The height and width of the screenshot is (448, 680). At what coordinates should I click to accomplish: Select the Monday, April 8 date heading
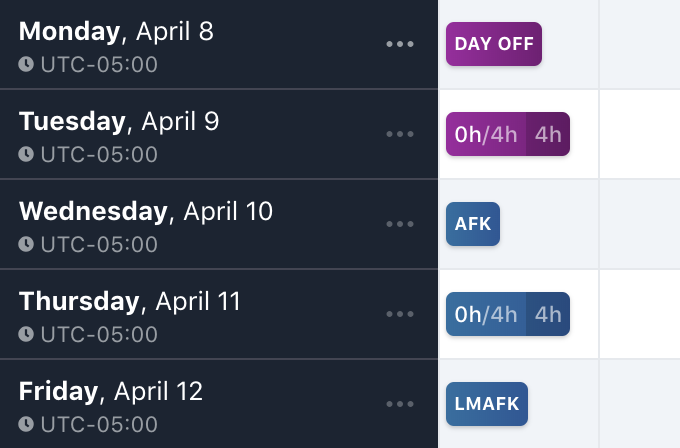pyautogui.click(x=116, y=31)
